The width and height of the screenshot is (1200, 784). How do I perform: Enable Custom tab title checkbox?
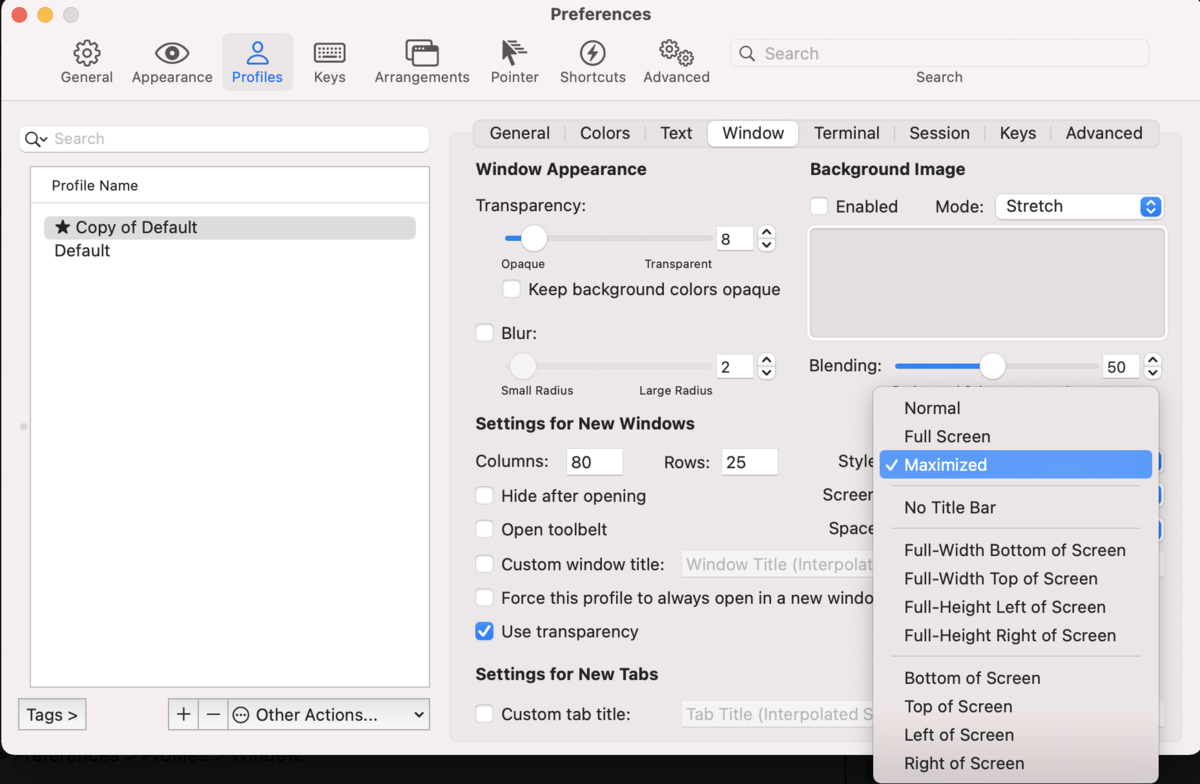484,714
